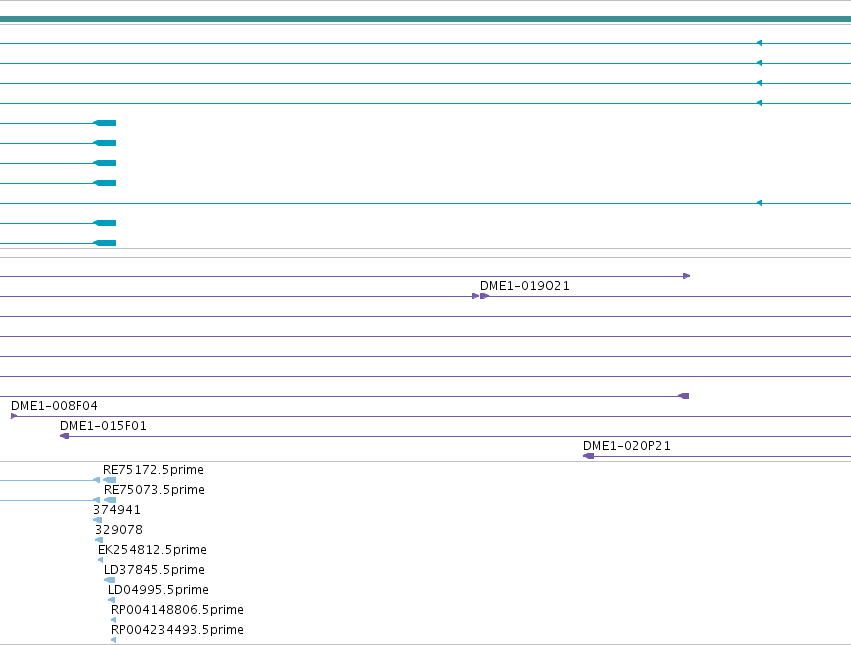Select the 374941 feature label
851x645 pixels.
117,510
